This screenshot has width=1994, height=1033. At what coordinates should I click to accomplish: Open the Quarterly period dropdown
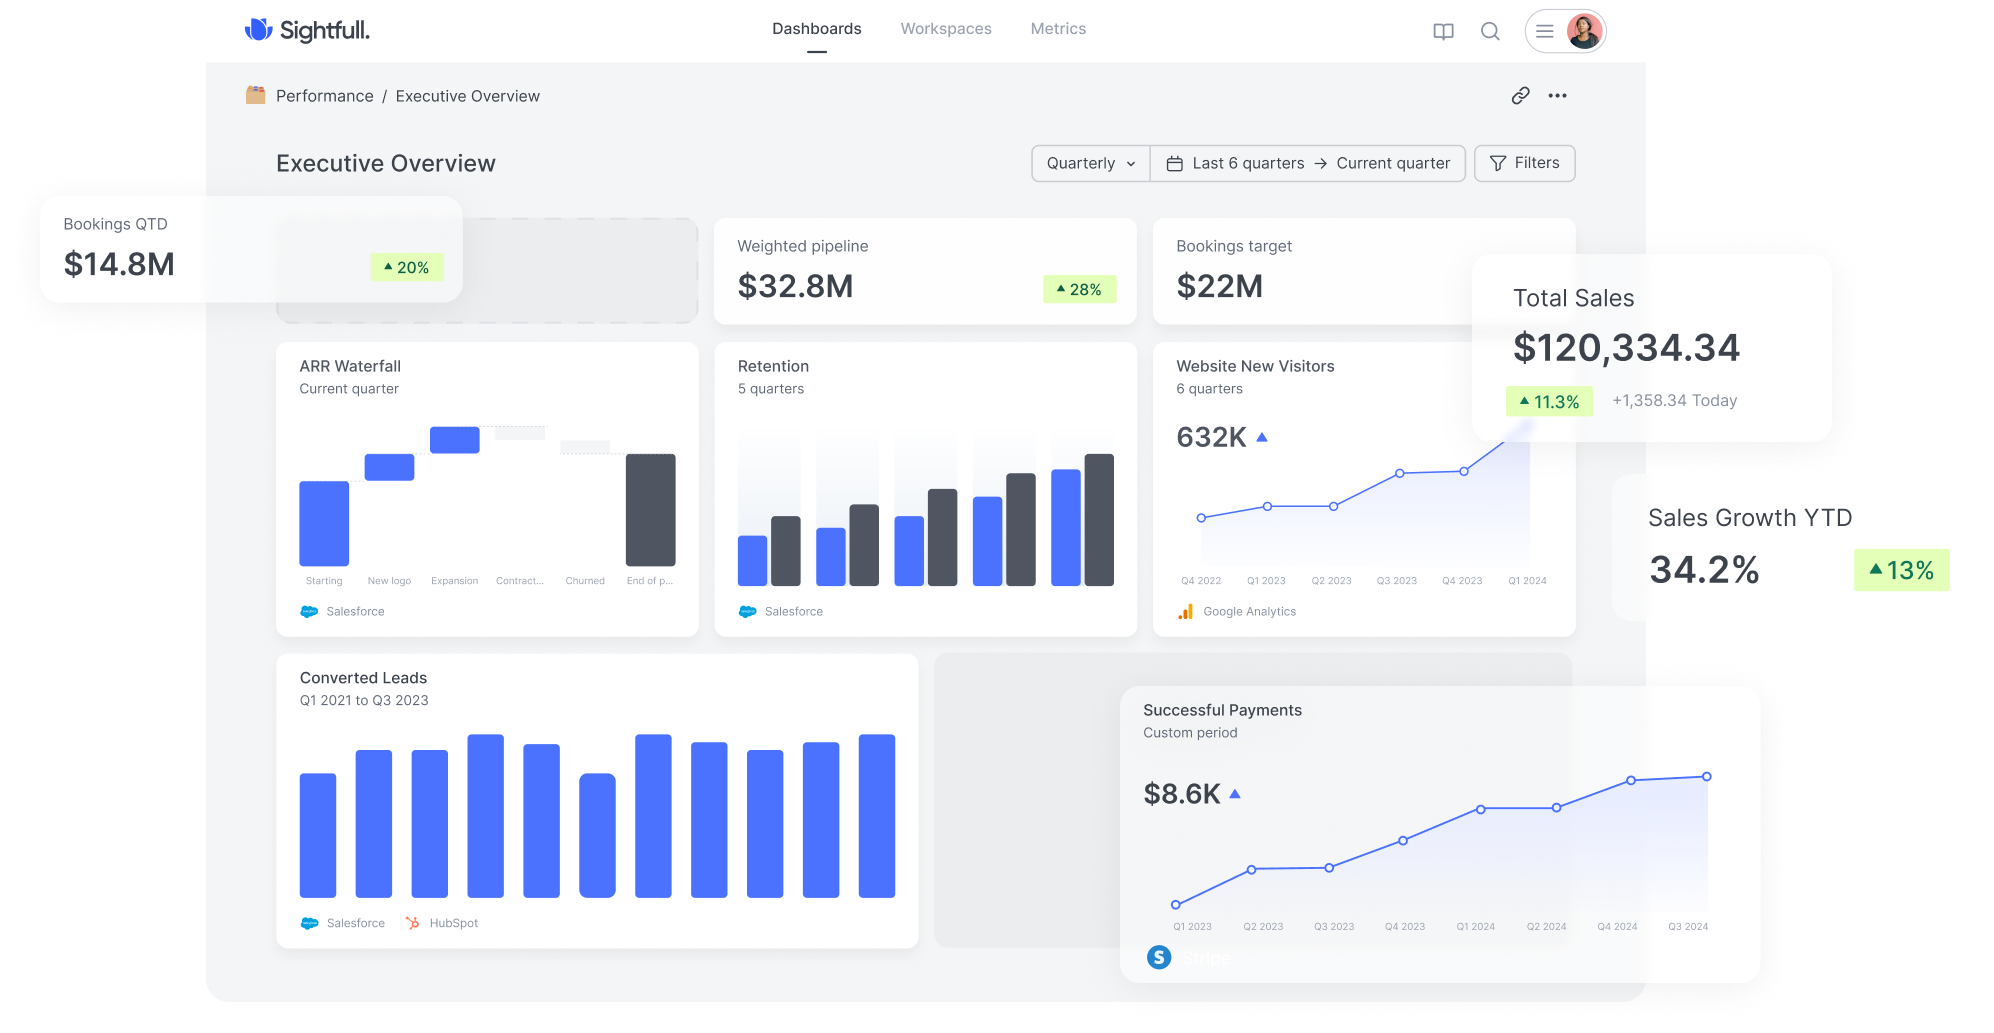[x=1091, y=163]
